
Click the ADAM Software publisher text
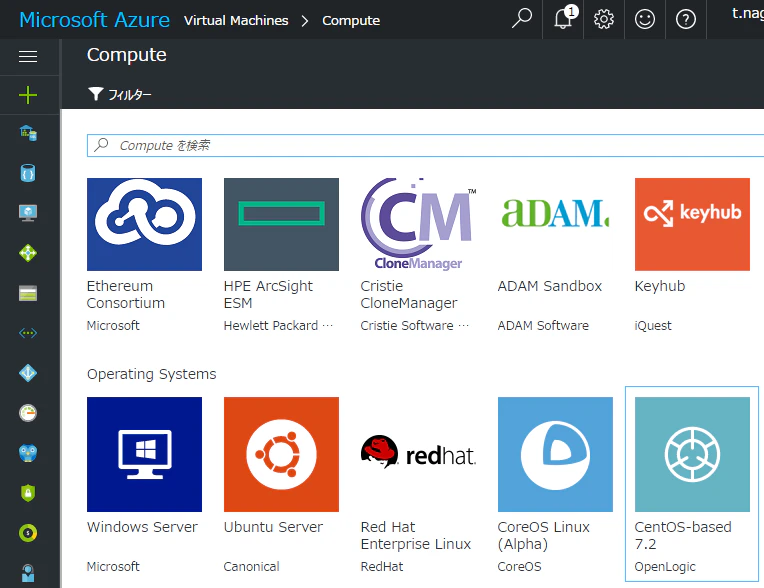point(543,325)
